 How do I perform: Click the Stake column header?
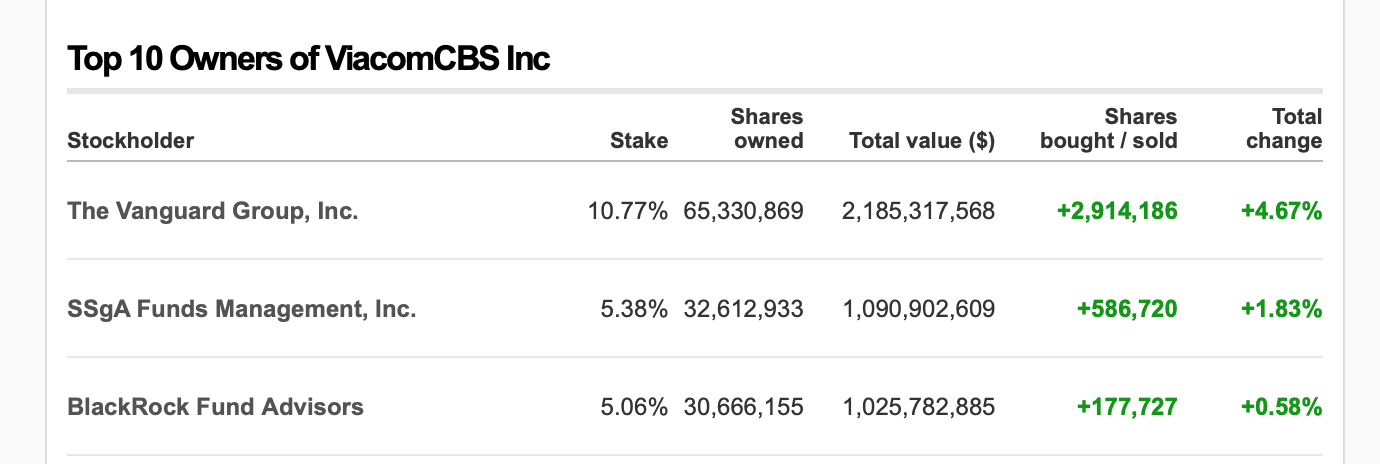(x=638, y=141)
